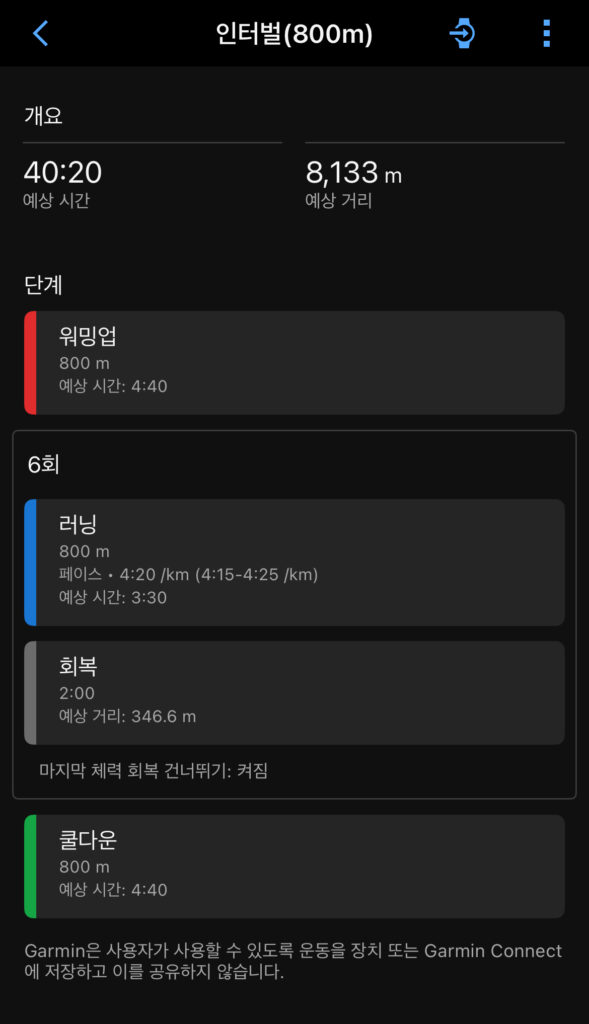Click the blue running color bar
589x1024 pixels.
pyautogui.click(x=30, y=562)
